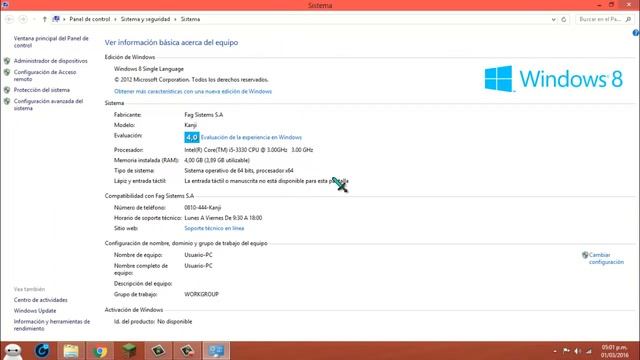Expand the chevron after Panel de control

click(116, 19)
